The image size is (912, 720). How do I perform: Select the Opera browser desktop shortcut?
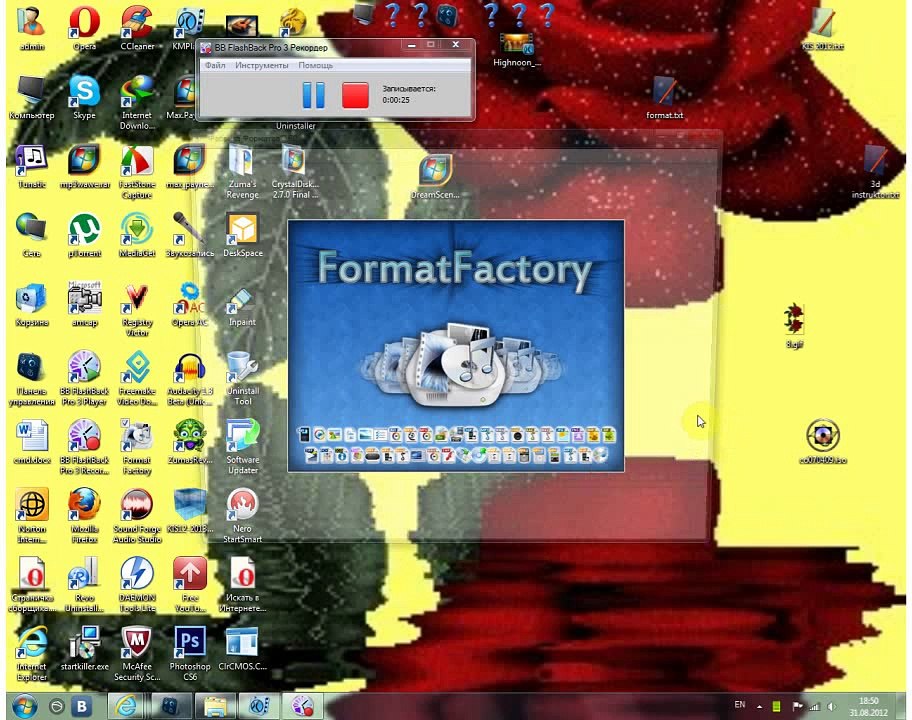pos(84,29)
